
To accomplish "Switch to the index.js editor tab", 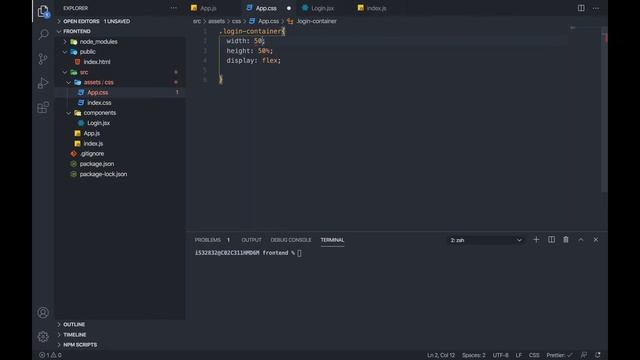I will click(376, 8).
